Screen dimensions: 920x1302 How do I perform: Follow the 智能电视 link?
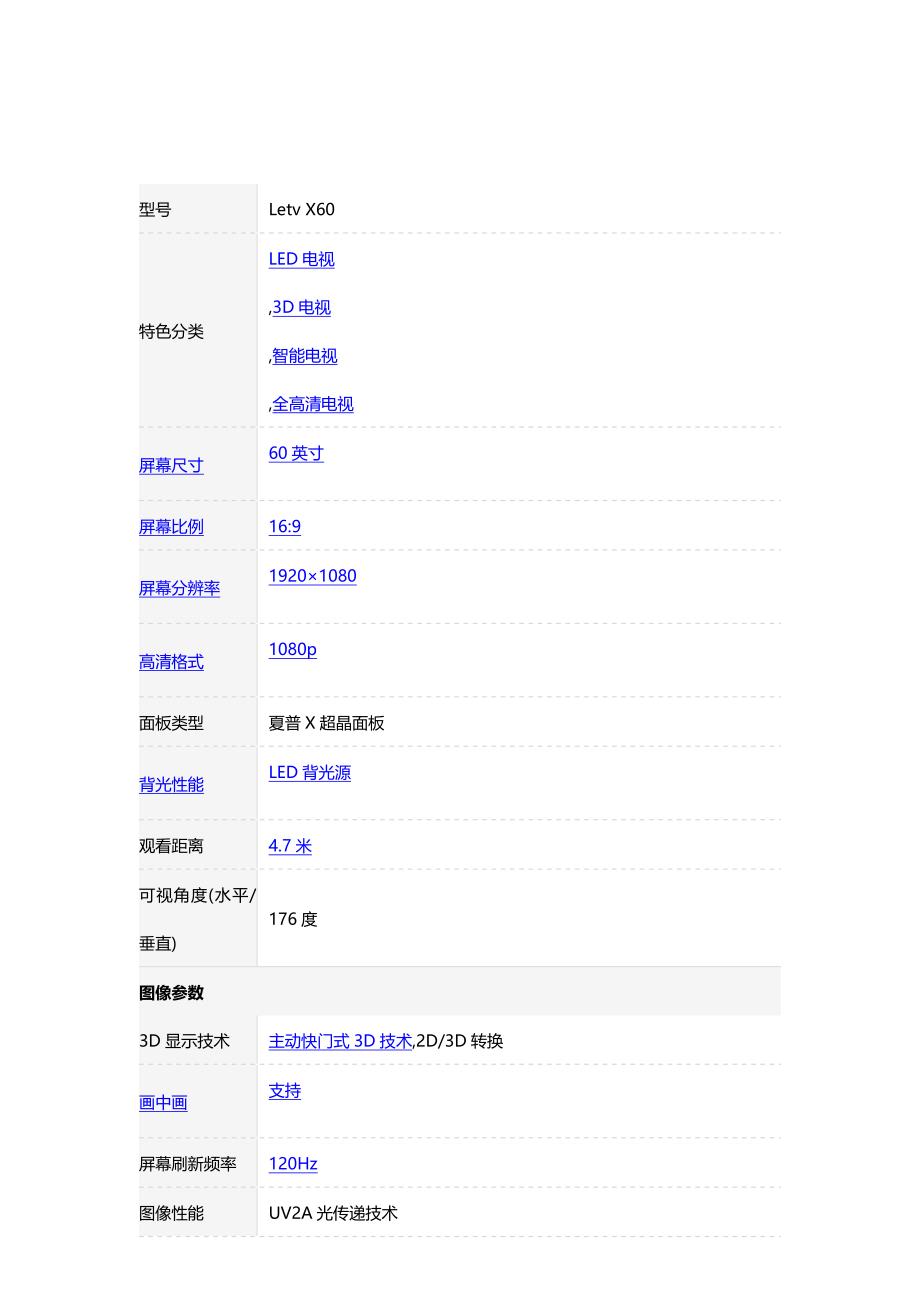click(305, 356)
